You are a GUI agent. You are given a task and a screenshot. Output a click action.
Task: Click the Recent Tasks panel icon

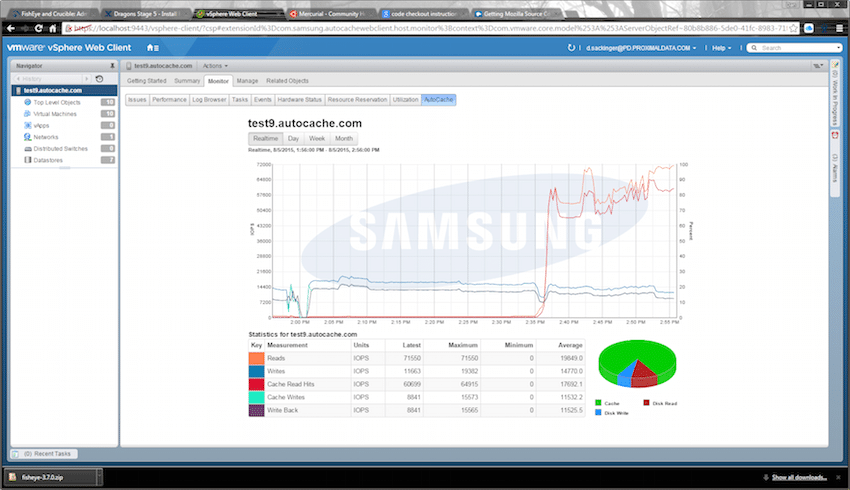[15, 454]
